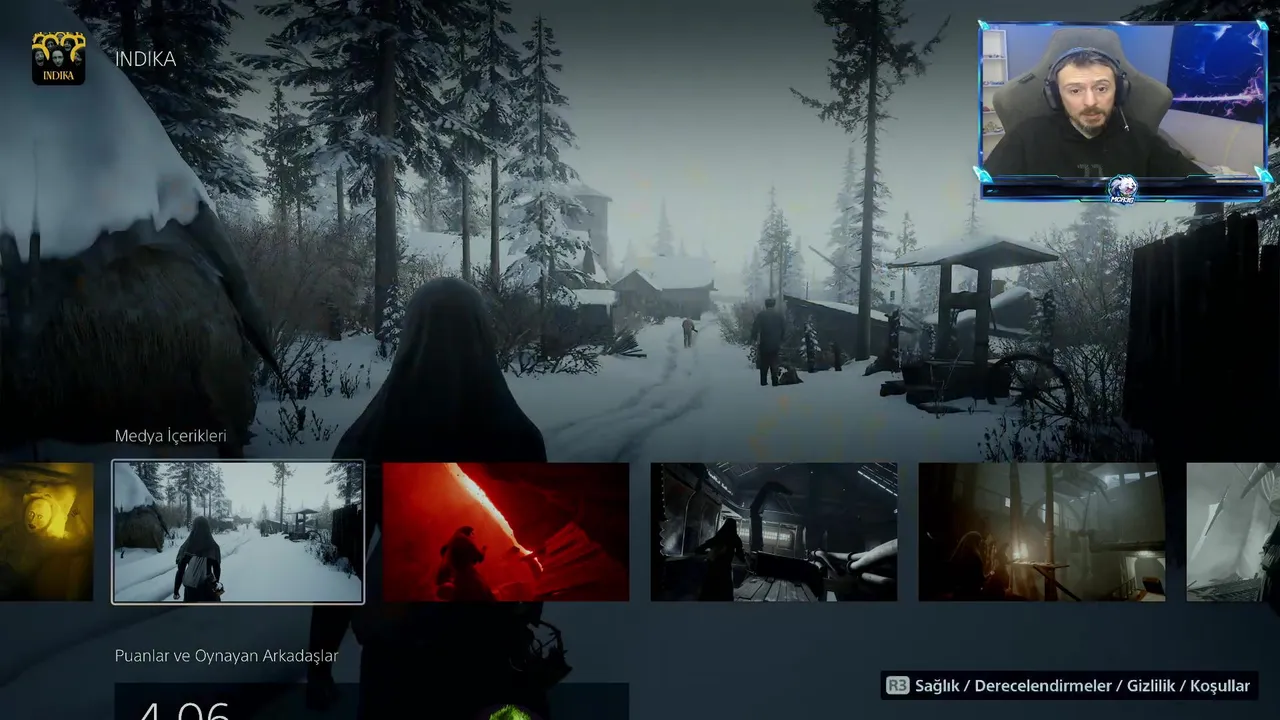Click Puanlar ve Oynayan Arkadaşlar heading

227,656
